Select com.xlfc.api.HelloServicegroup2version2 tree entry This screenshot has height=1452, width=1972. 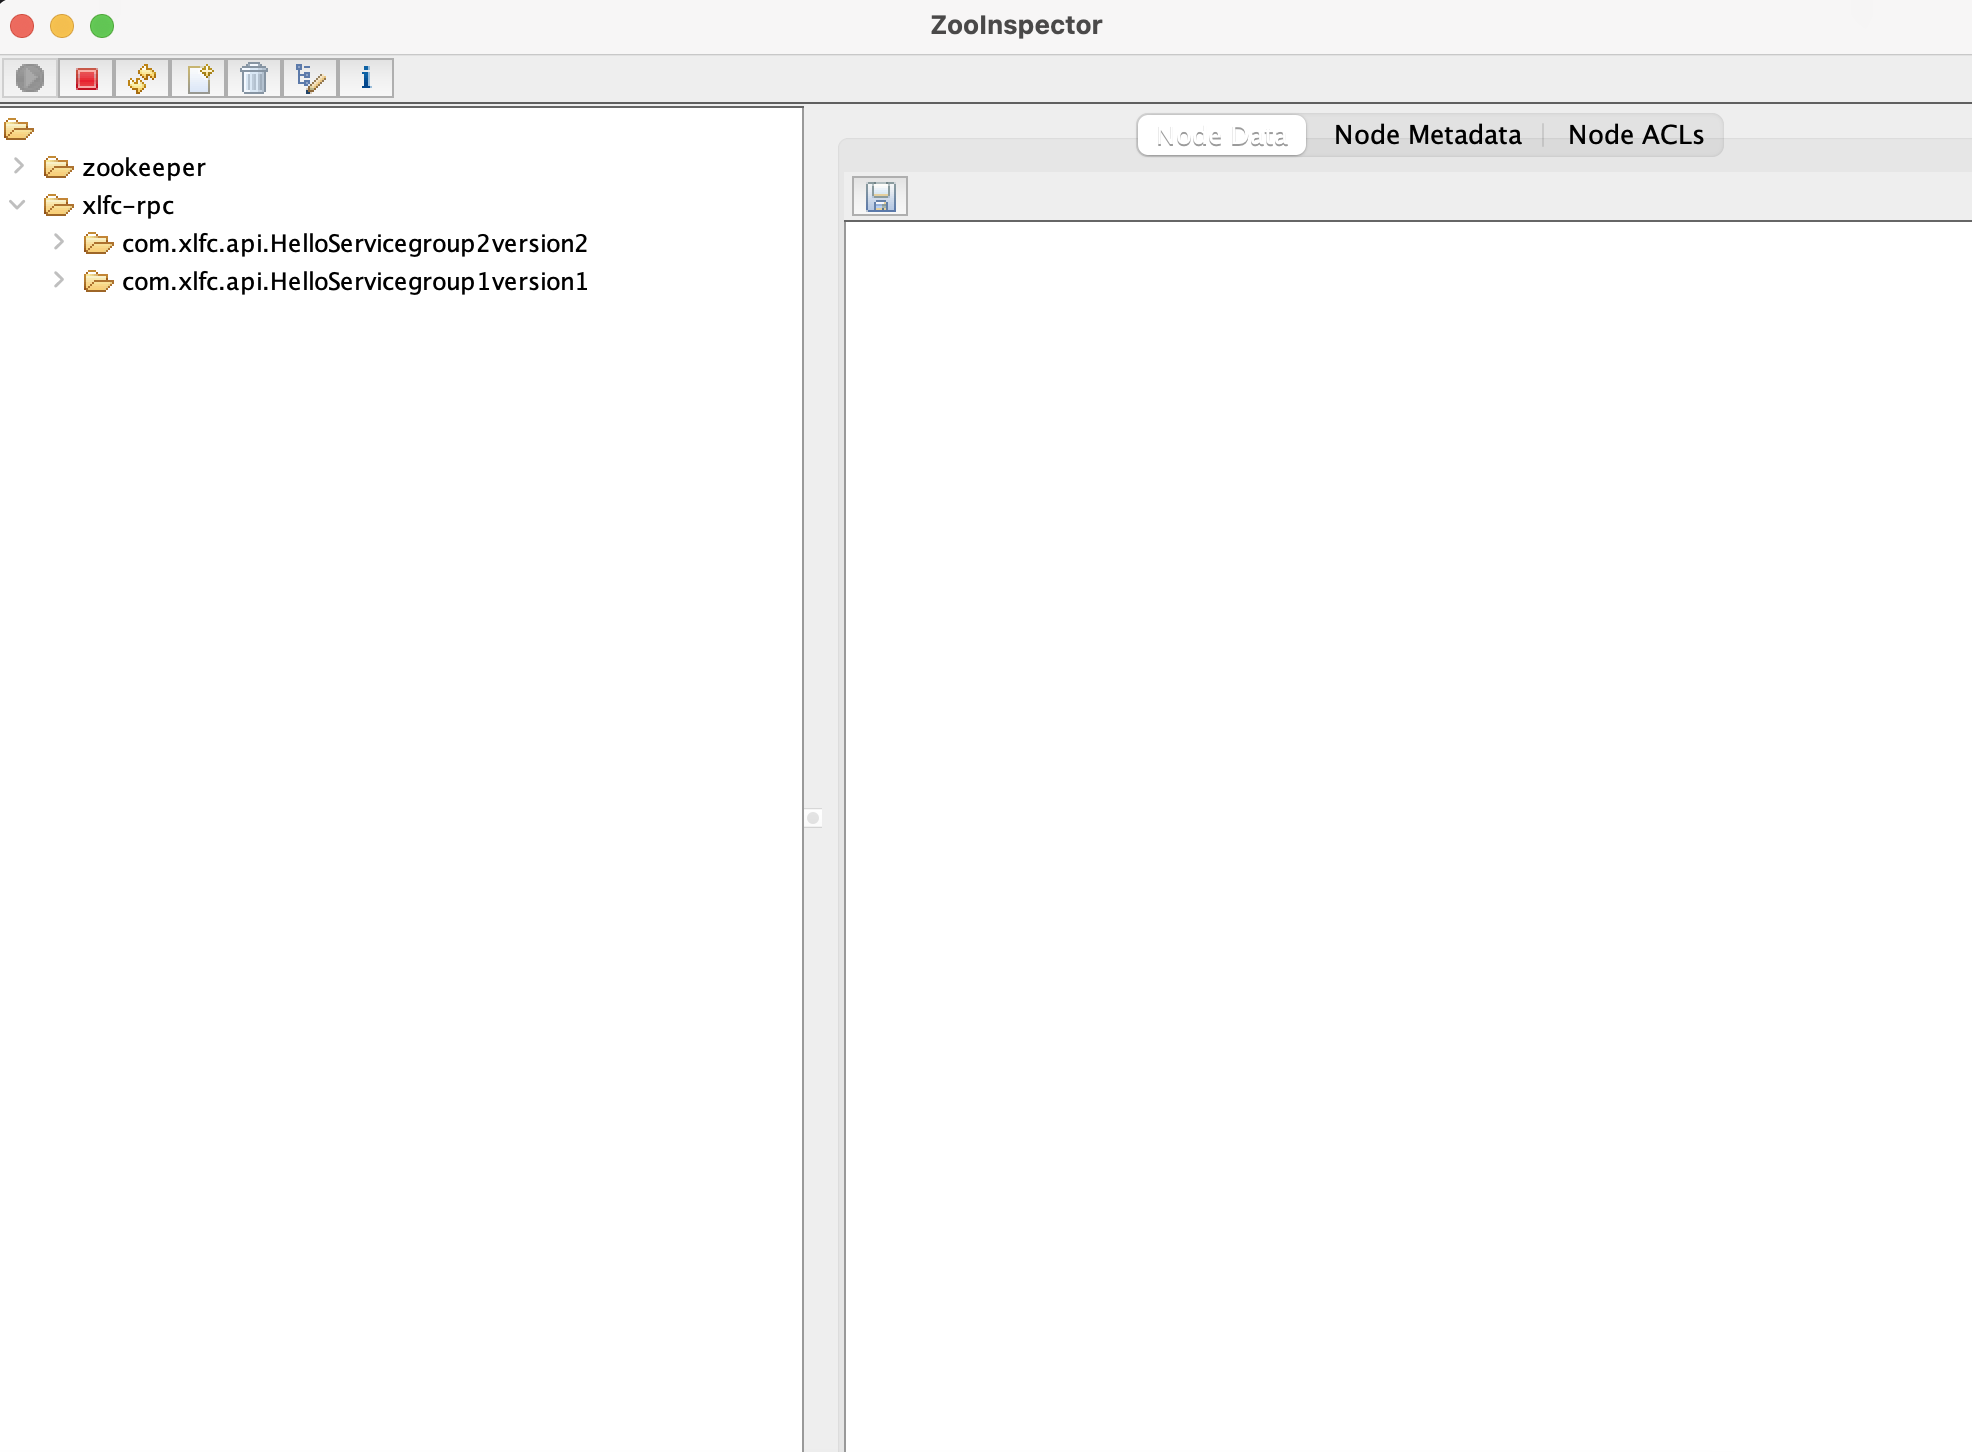click(354, 243)
